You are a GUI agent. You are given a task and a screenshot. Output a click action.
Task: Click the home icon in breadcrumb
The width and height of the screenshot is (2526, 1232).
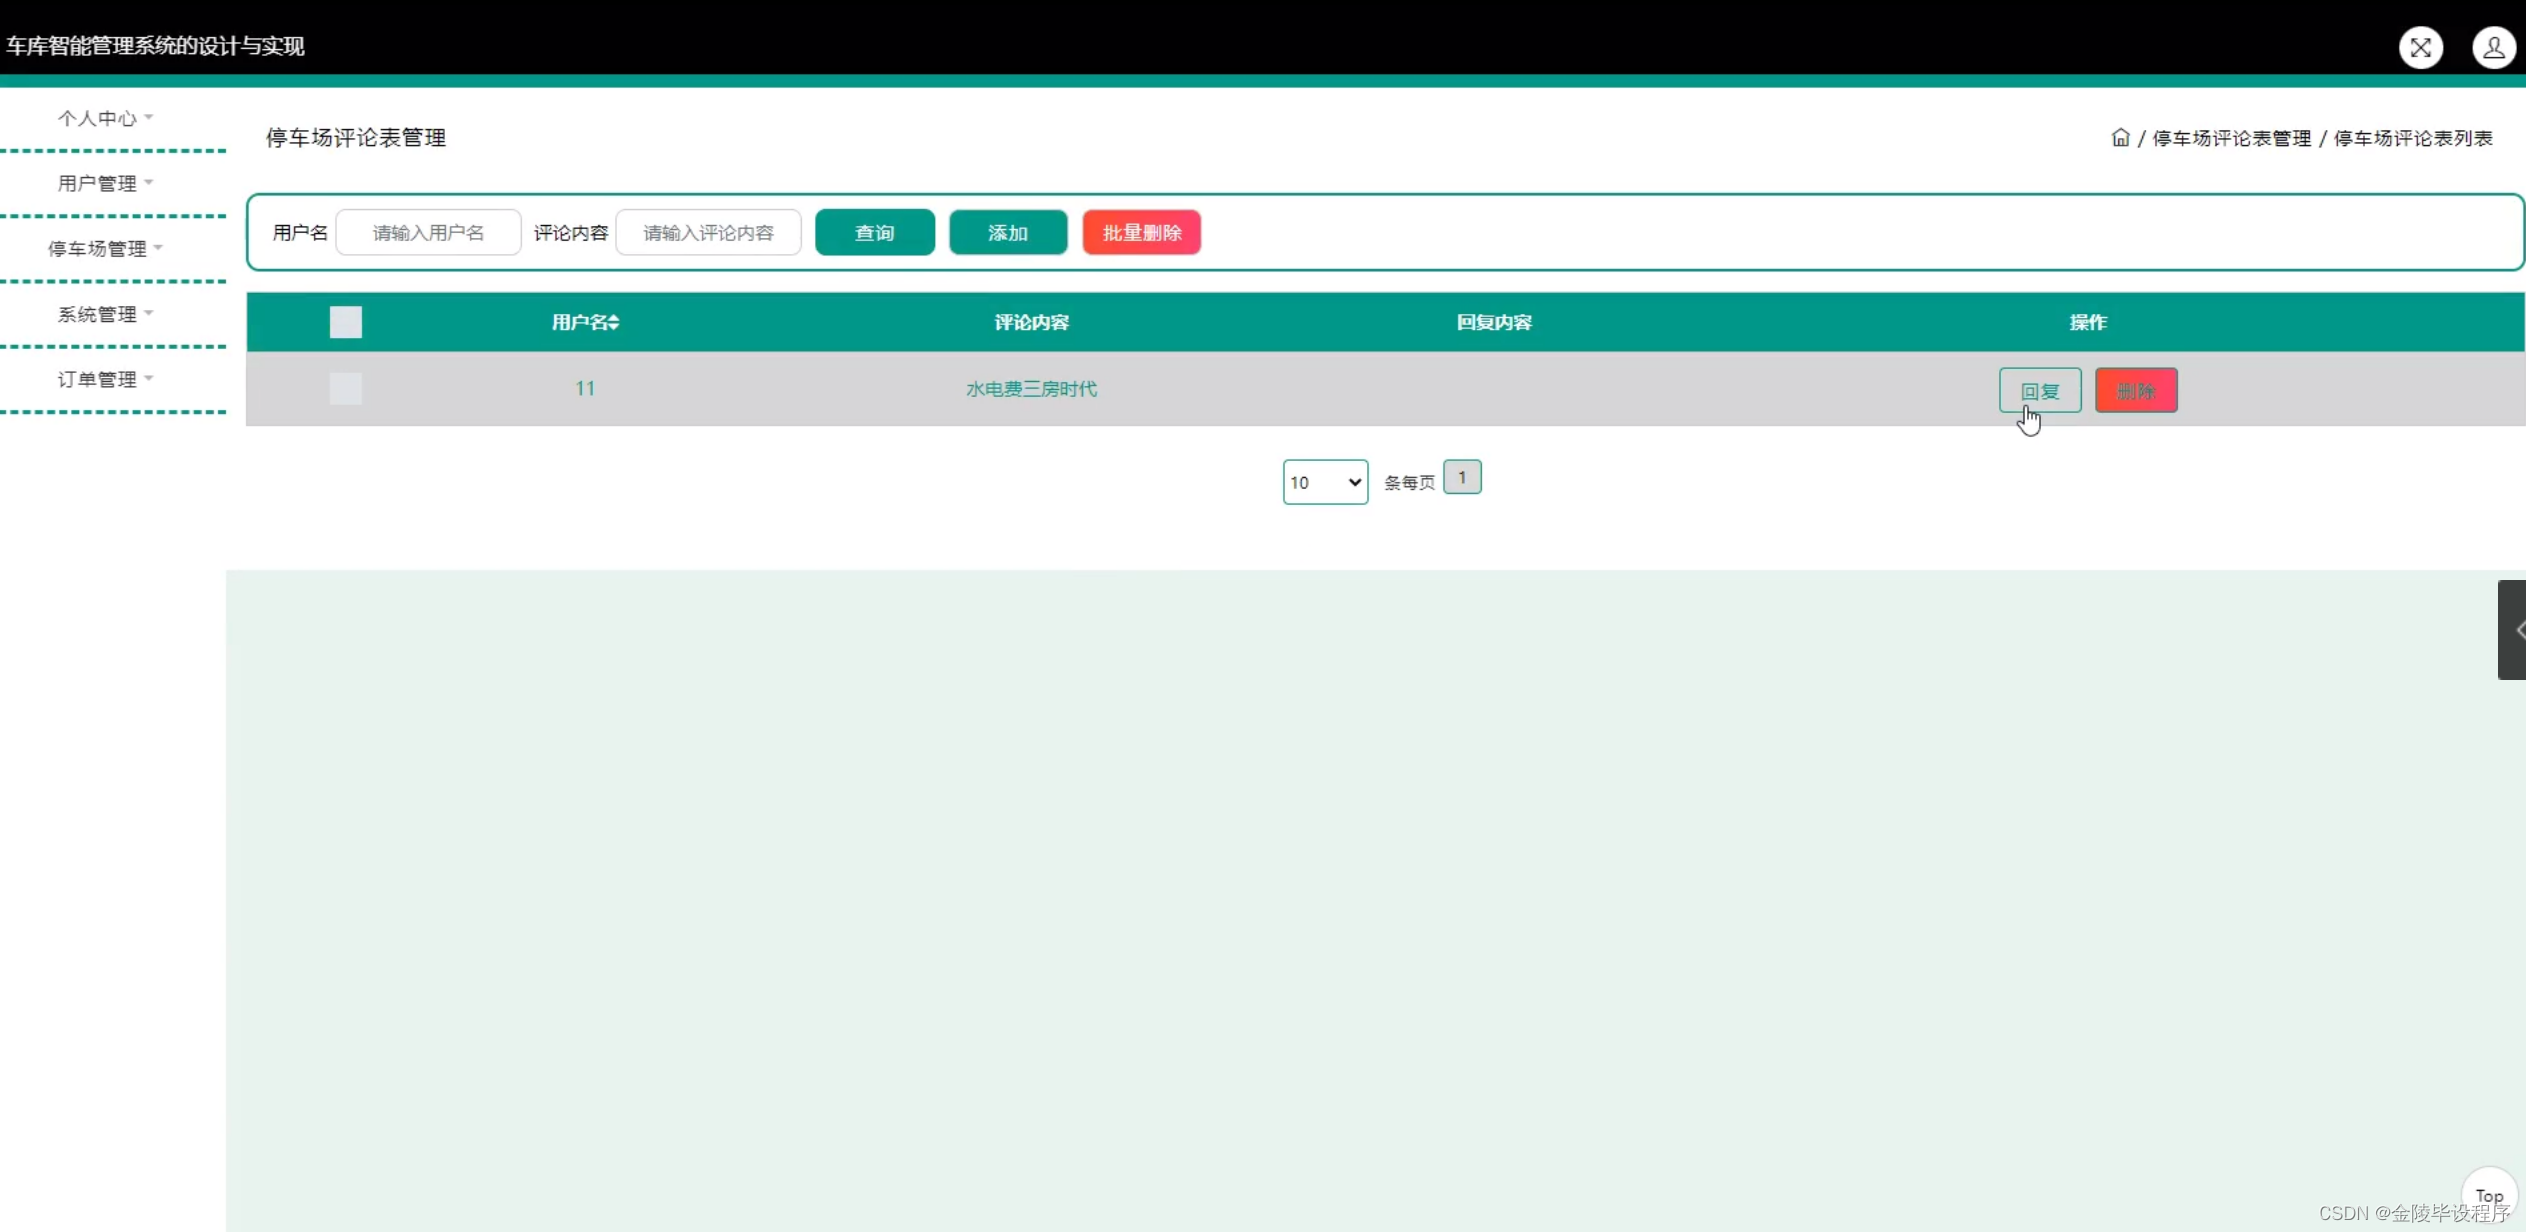point(2120,138)
